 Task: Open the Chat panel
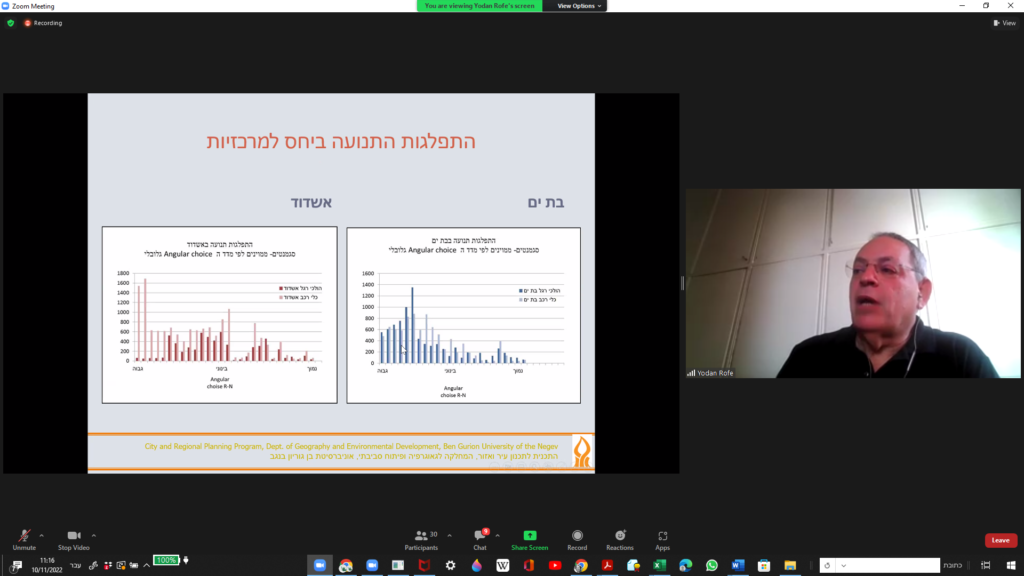(x=480, y=538)
